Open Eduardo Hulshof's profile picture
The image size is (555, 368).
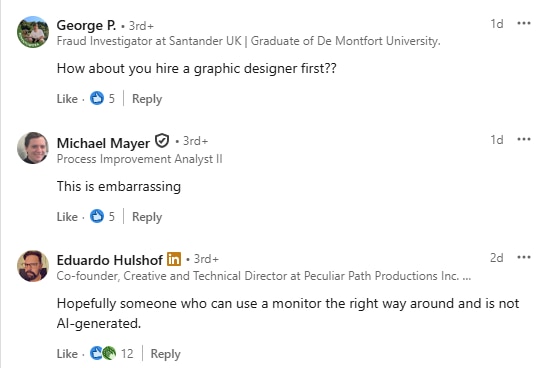click(33, 266)
